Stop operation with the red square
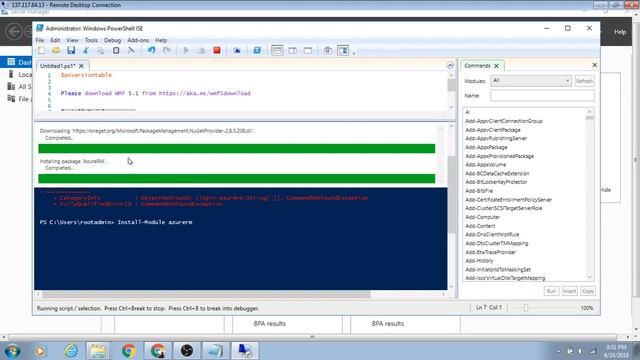The image size is (640, 360). (217, 50)
